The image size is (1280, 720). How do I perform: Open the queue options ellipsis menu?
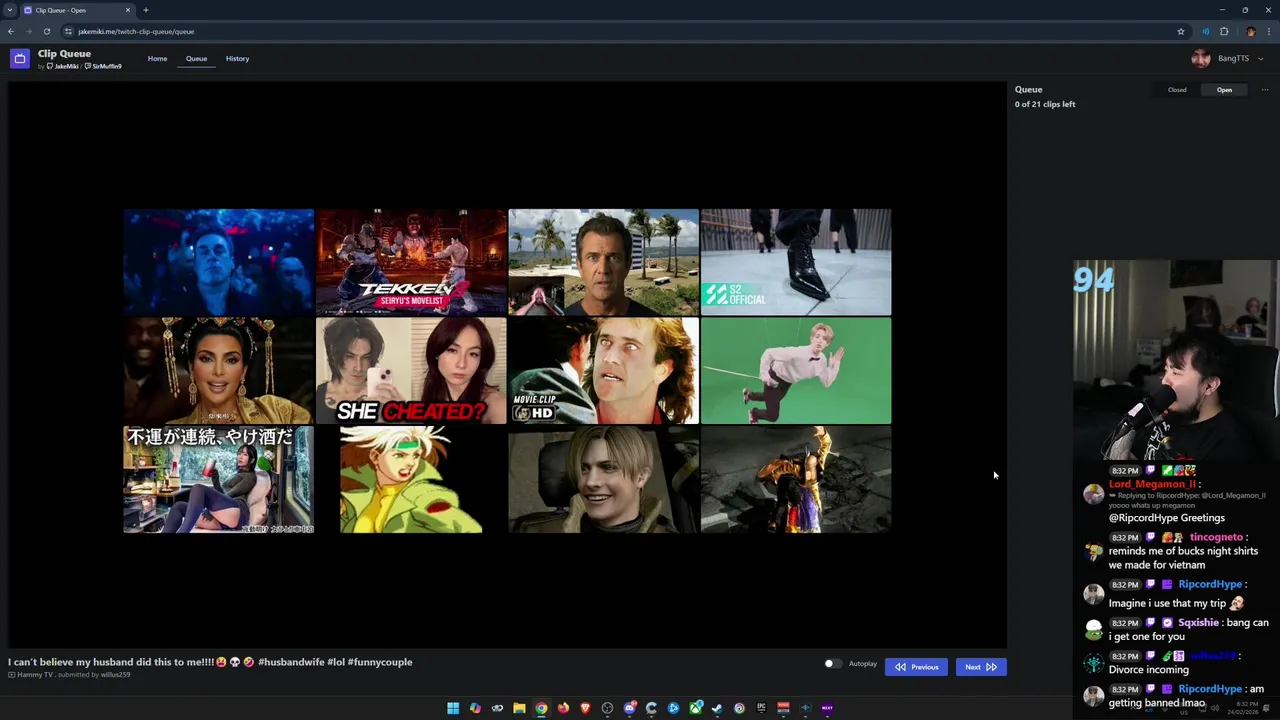click(x=1264, y=90)
